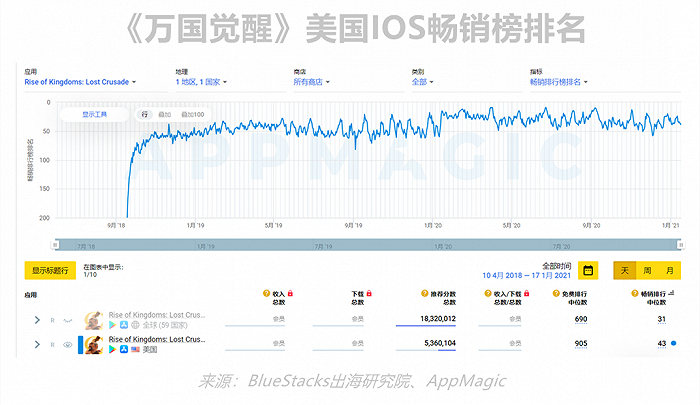
Task: Open the 畅销排行榜排名 metric dropdown
Action: click(558, 82)
